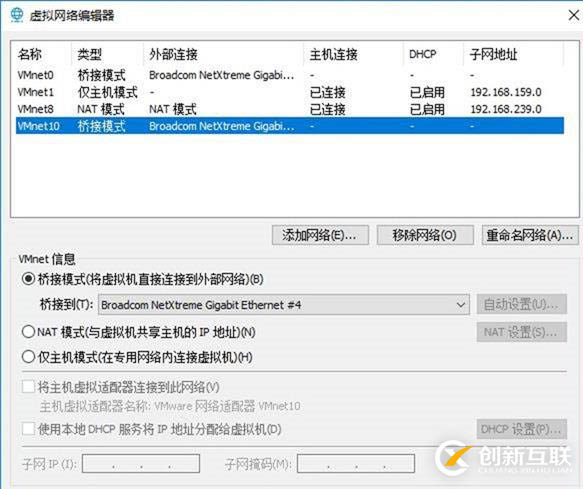
Task: Click the 重命名网络(A)... button
Action: (530, 235)
